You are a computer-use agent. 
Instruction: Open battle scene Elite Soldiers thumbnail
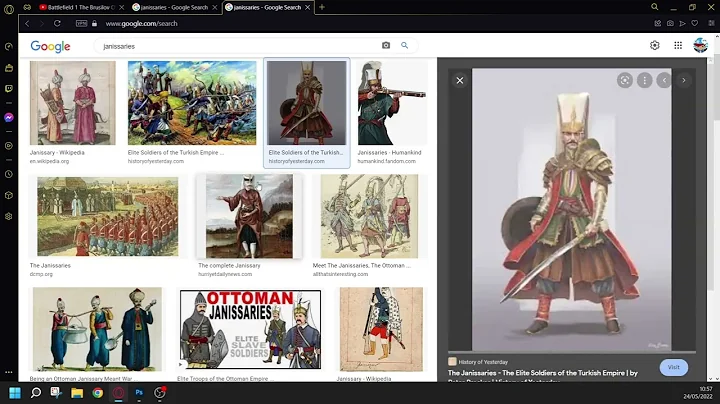(192, 103)
